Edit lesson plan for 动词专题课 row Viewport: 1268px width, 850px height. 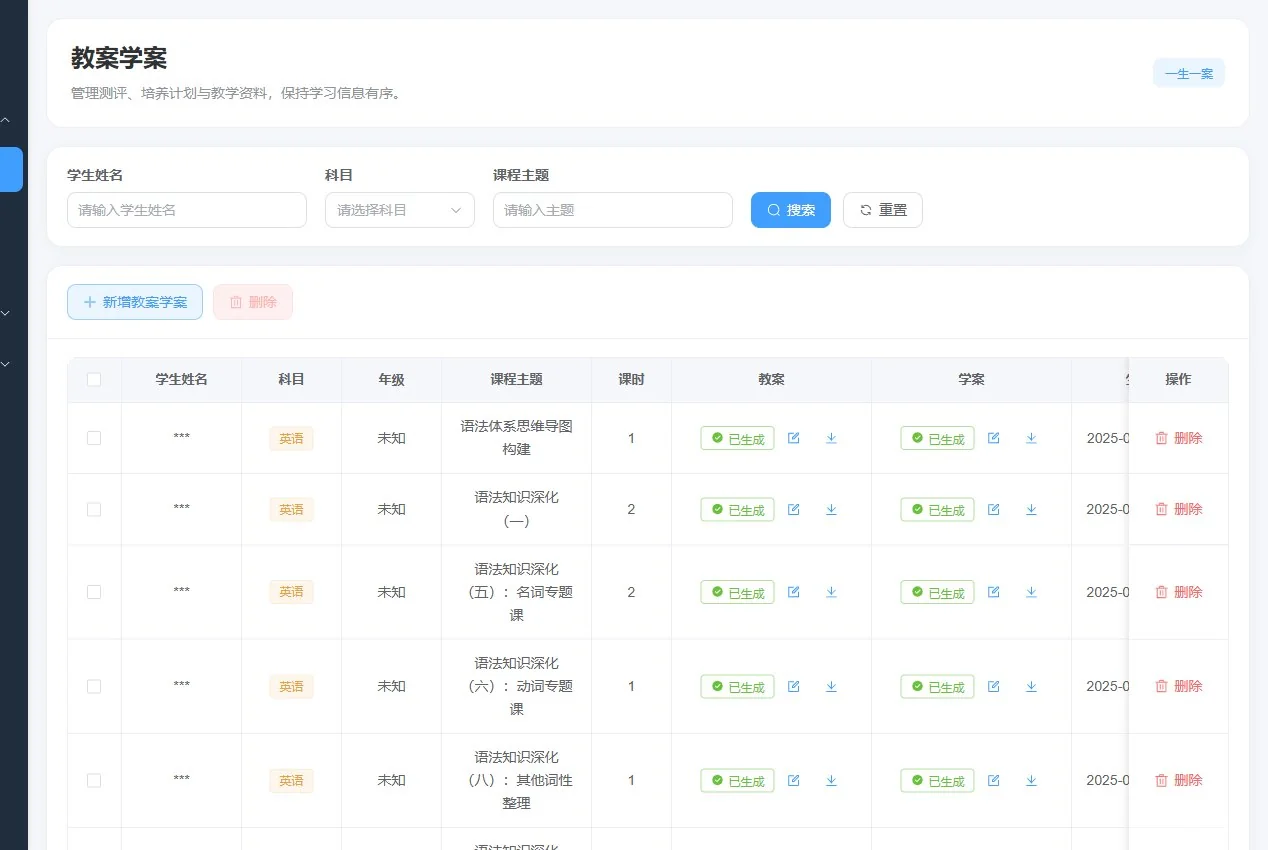coord(794,686)
